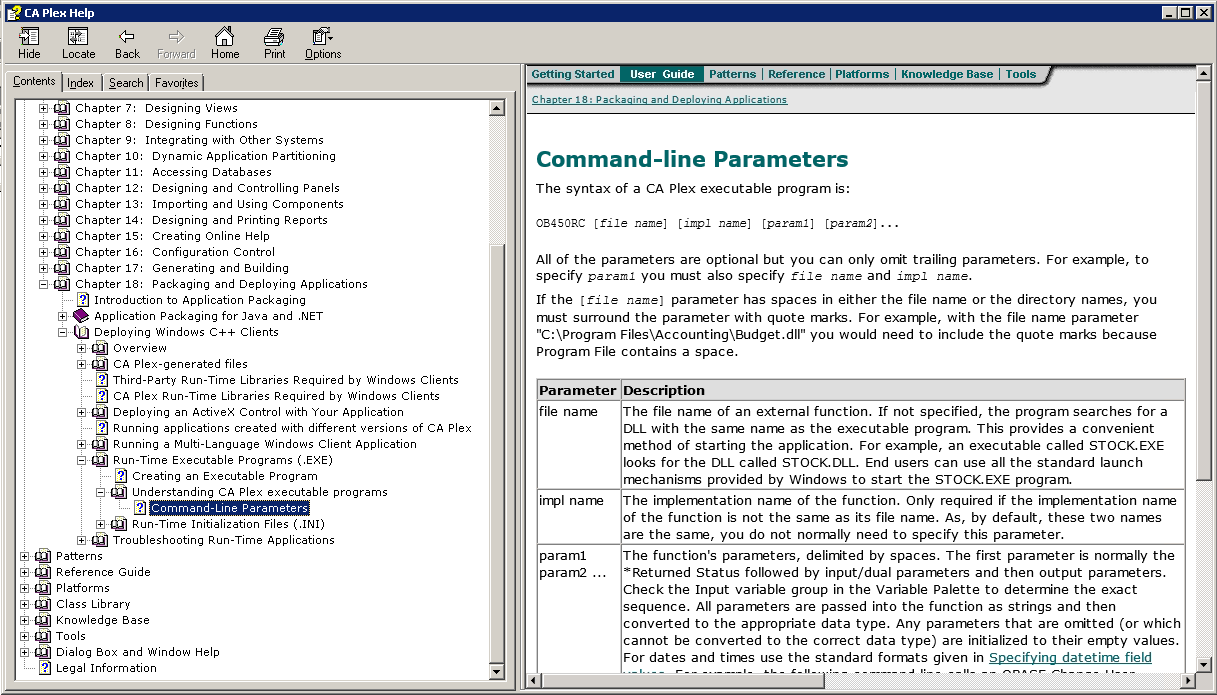The image size is (1217, 695).
Task: Click book icon for Run-Time Initialization Files
Action: click(119, 524)
